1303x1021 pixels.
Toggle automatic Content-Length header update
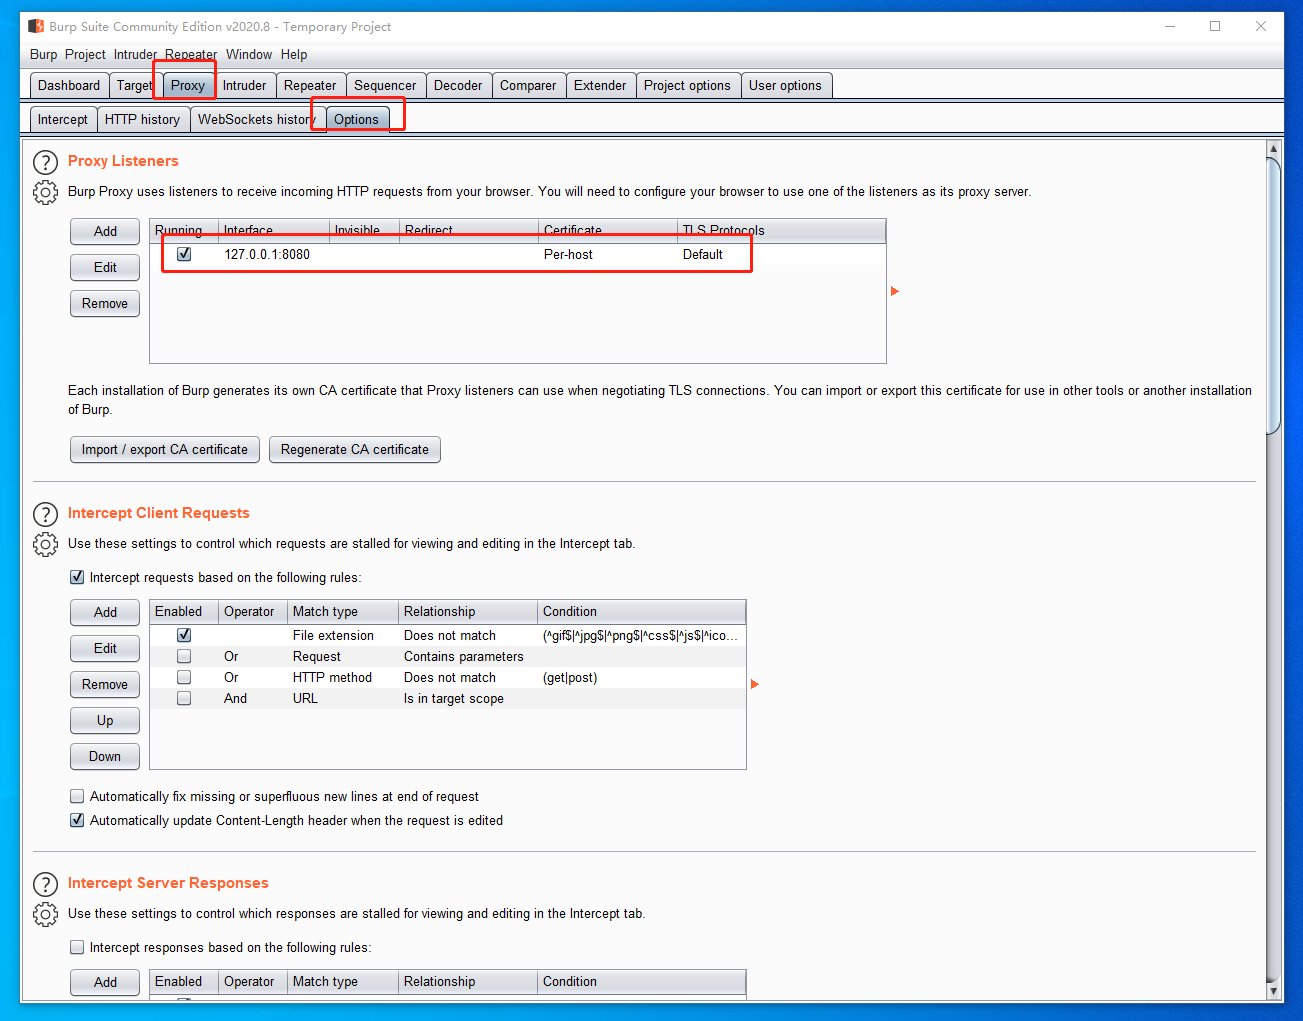click(x=77, y=820)
